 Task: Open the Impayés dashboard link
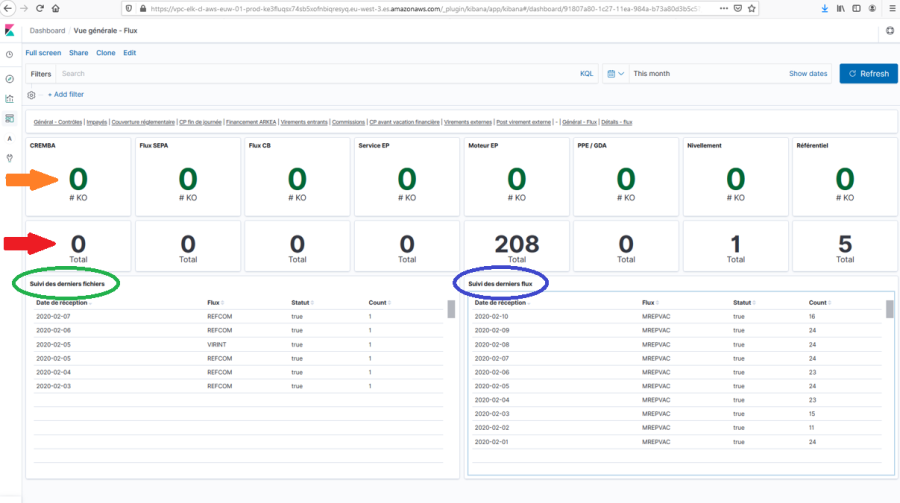(x=97, y=122)
